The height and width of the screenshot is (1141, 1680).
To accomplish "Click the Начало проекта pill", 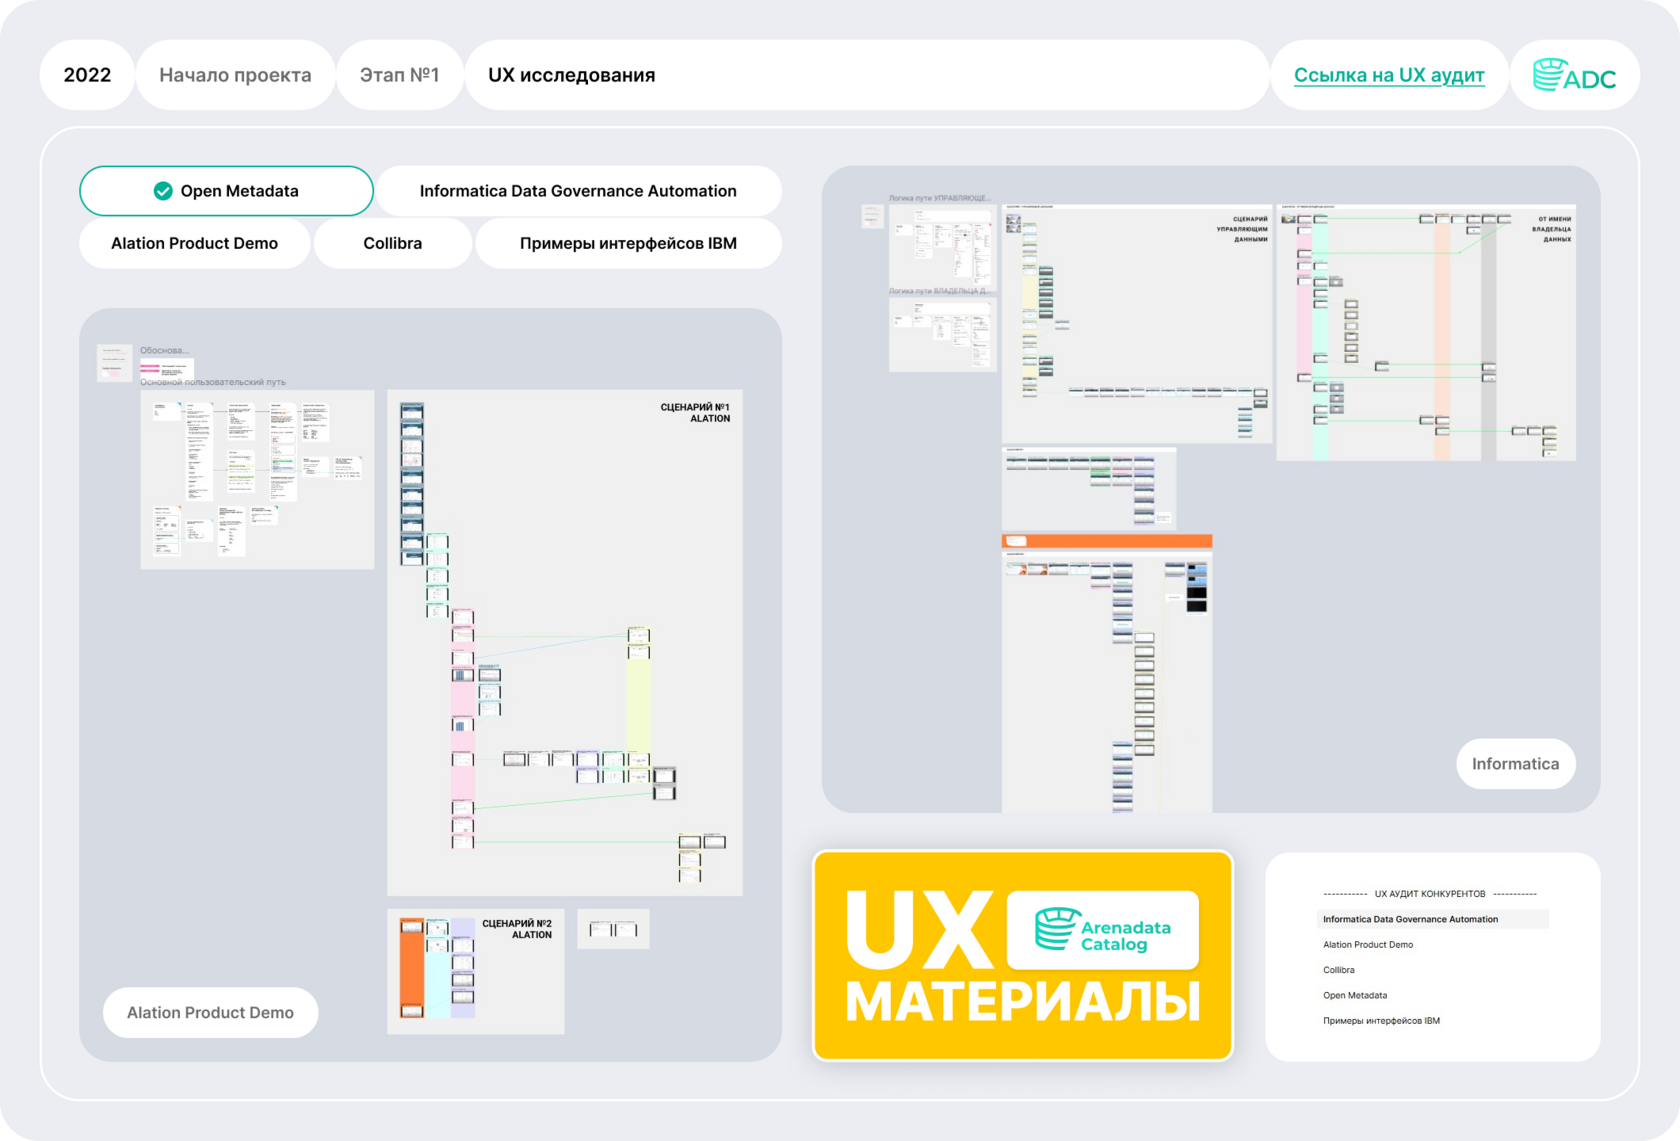I will point(235,75).
